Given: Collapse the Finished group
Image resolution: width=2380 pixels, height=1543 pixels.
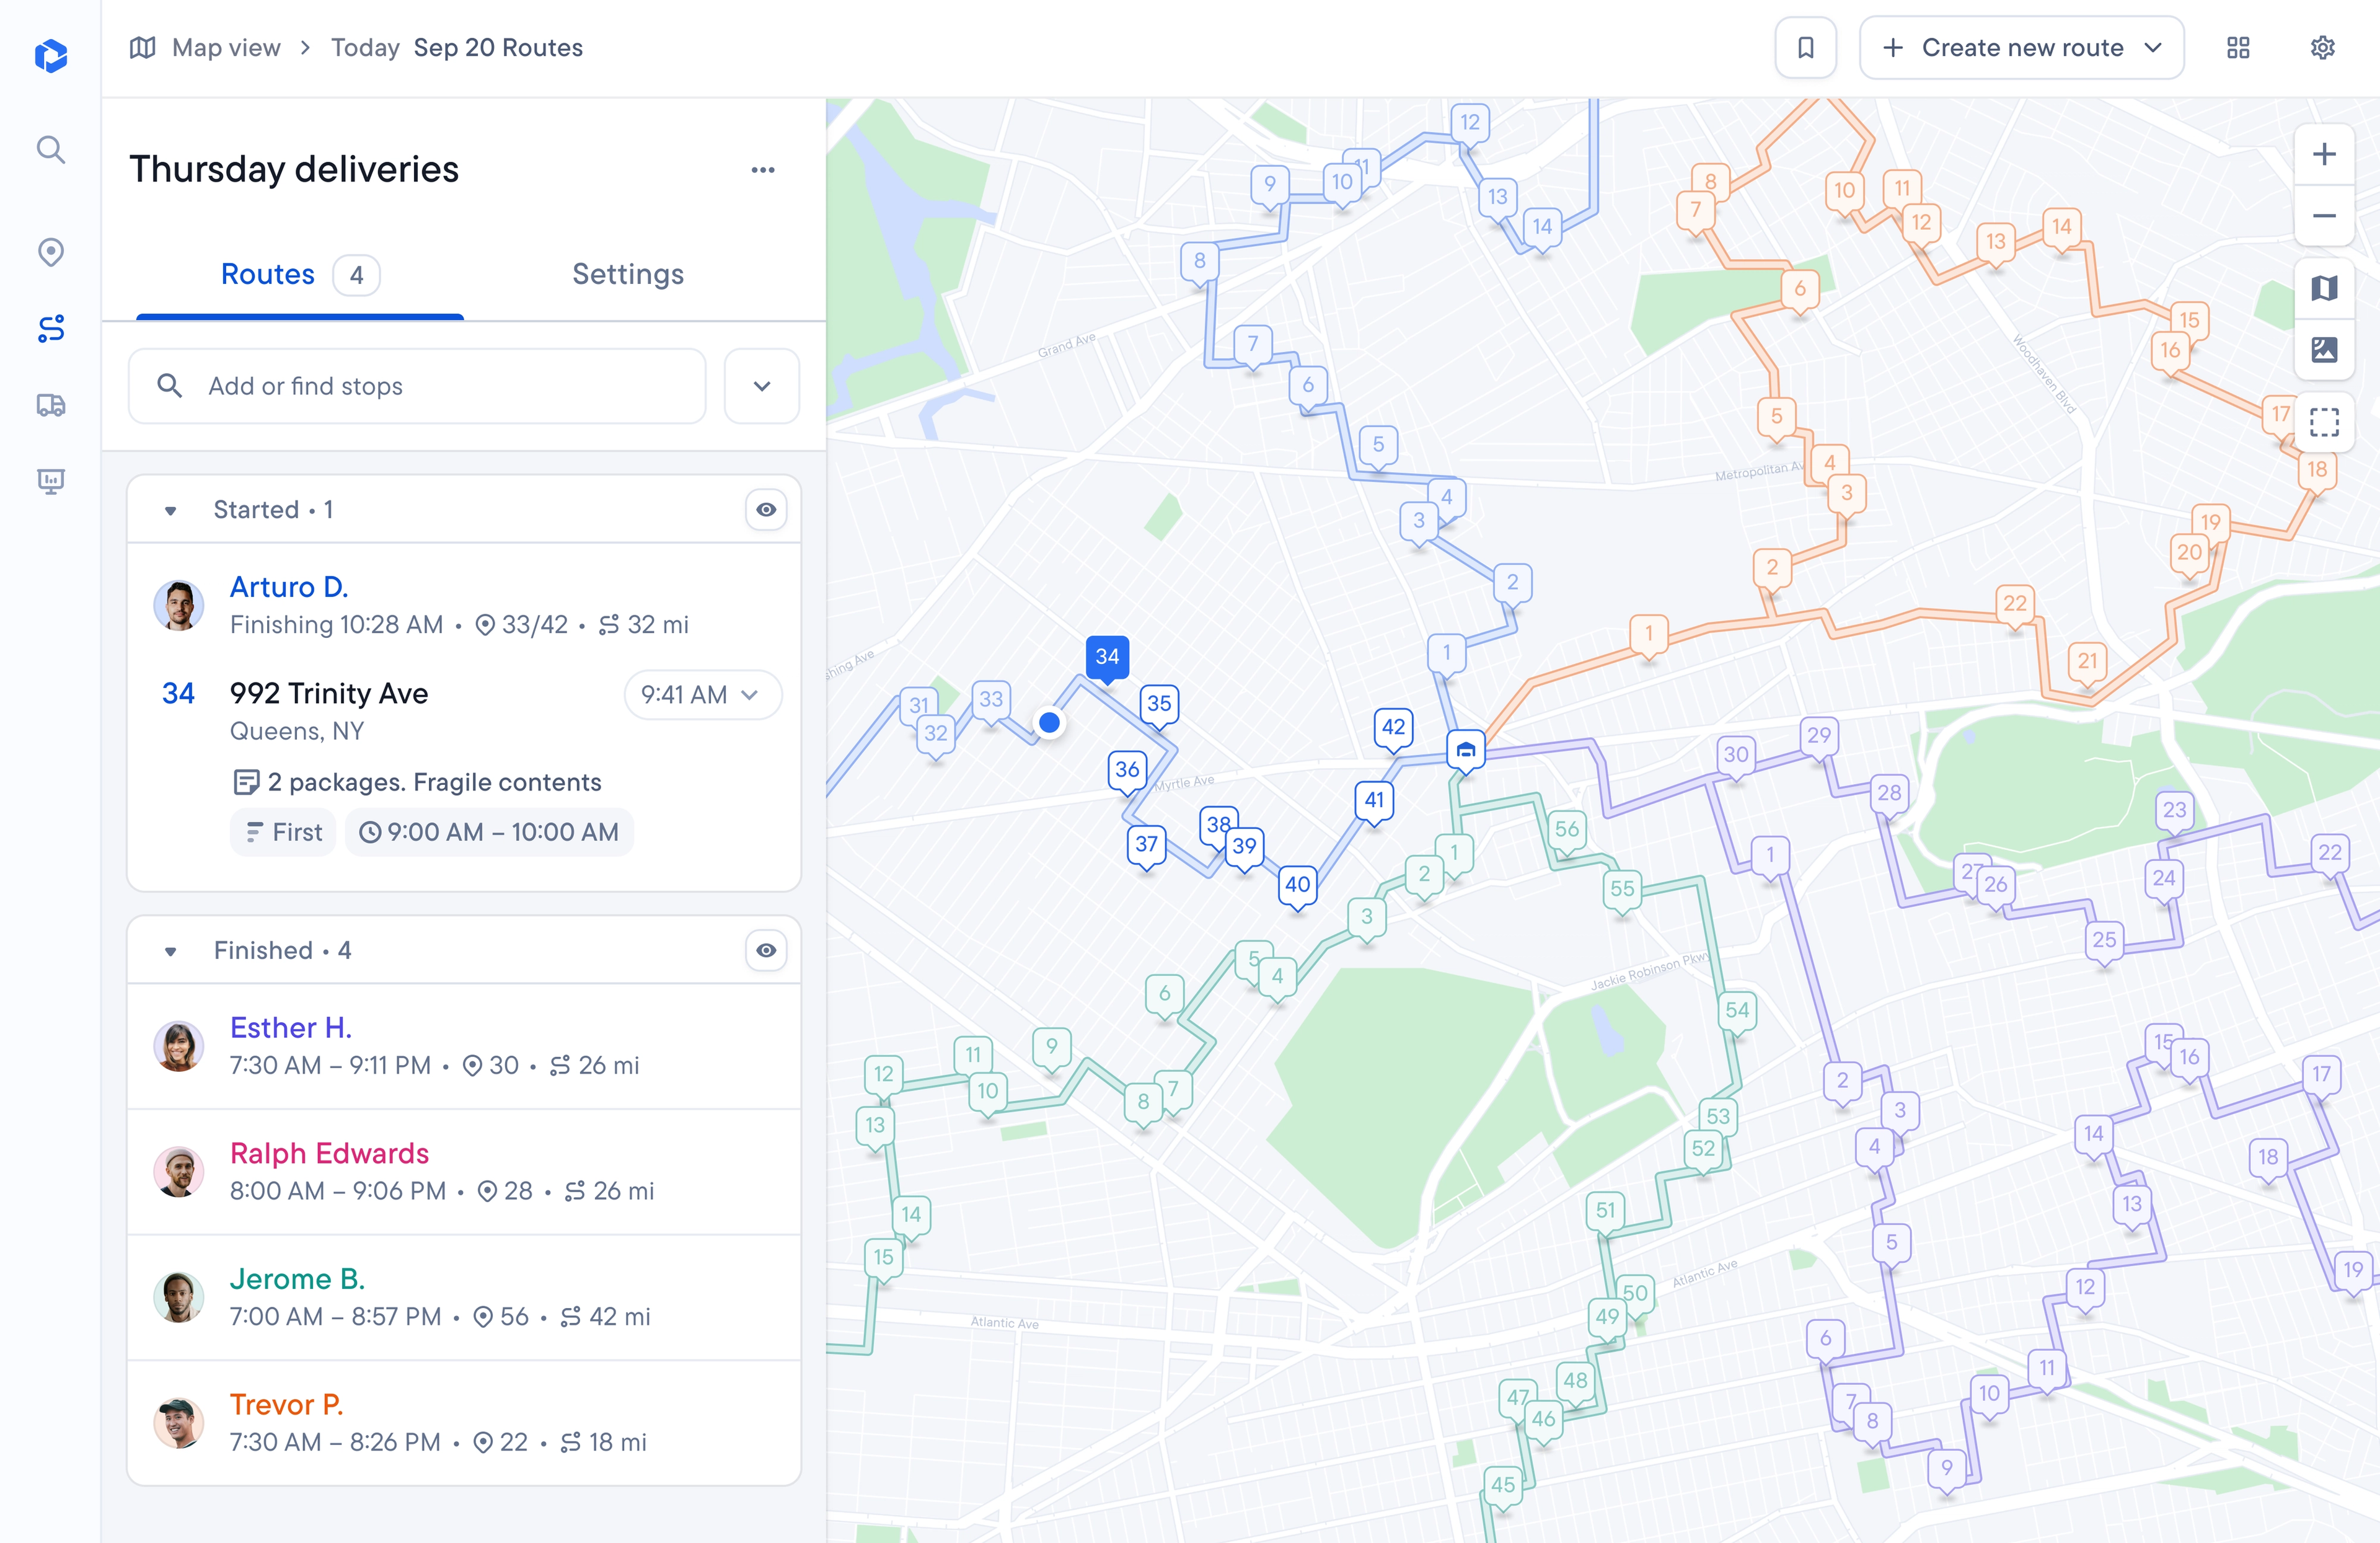Looking at the screenshot, I should pos(171,951).
